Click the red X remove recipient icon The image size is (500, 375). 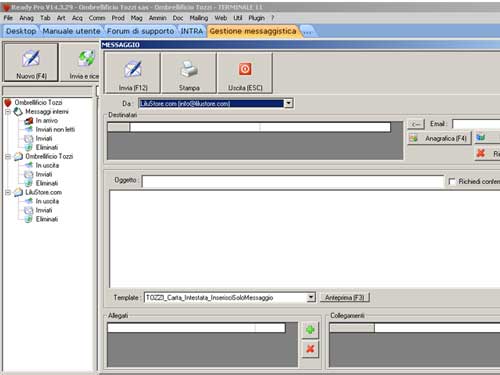pyautogui.click(x=481, y=153)
